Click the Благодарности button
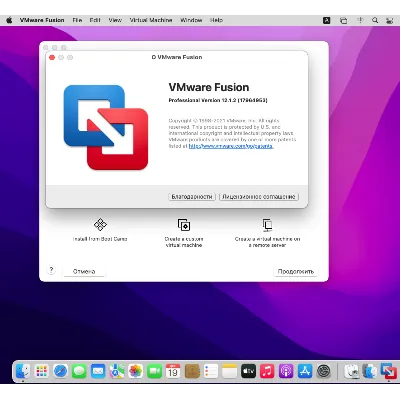The image size is (400, 400). [192, 197]
